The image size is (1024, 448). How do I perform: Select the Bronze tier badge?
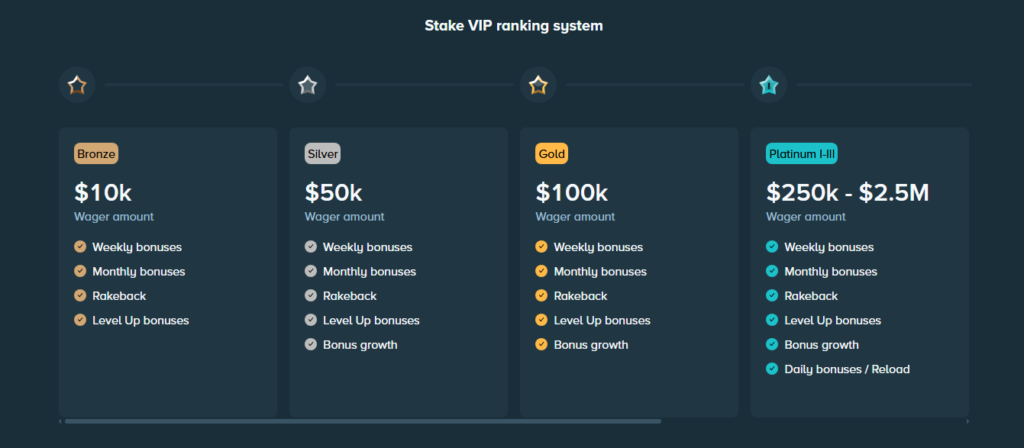(x=96, y=154)
